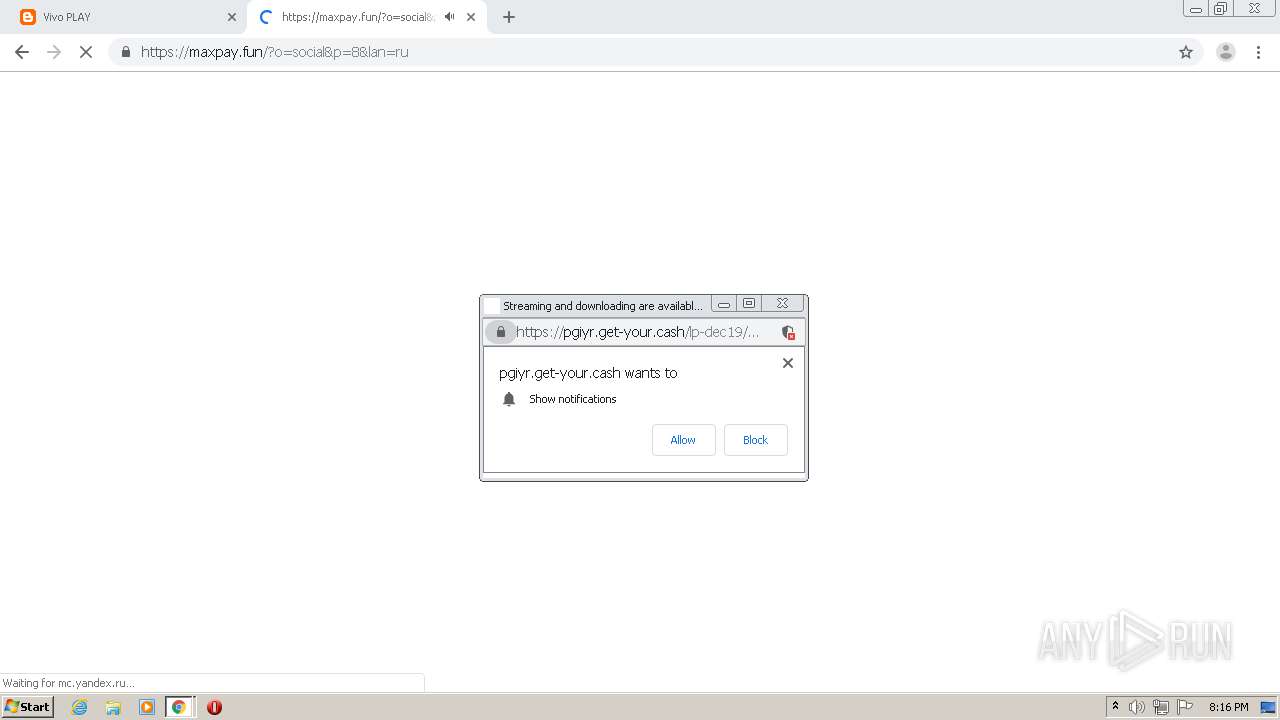Screen dimensions: 1280x720
Task: Bookmark this page with the star
Action: point(1186,52)
